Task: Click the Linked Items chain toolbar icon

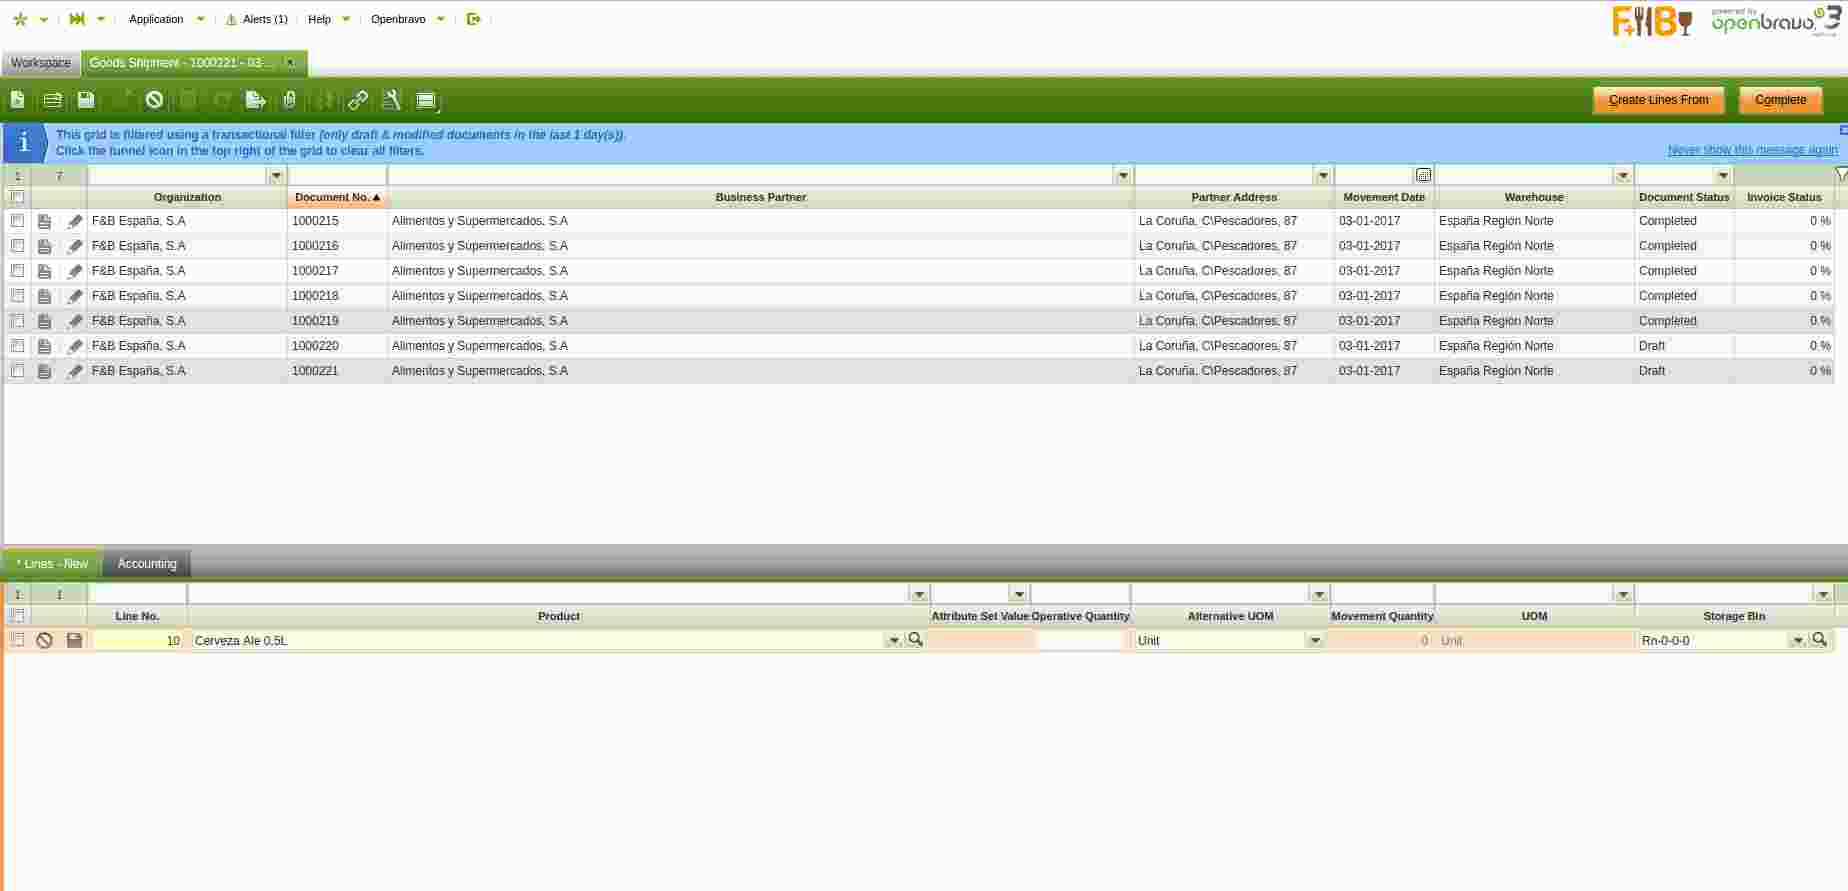Action: (x=358, y=100)
